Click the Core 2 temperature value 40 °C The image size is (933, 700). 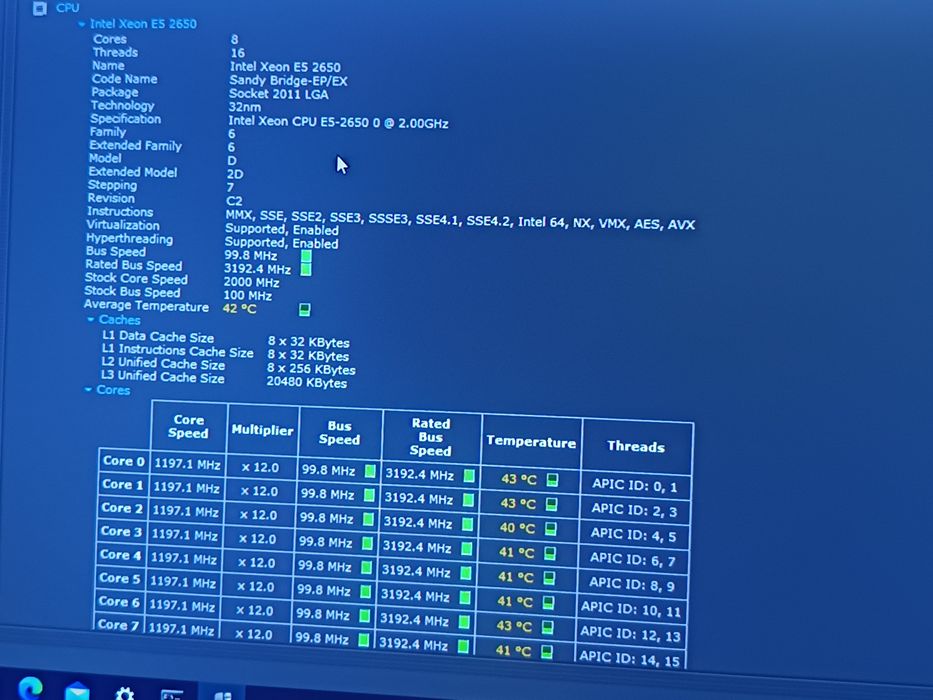point(517,528)
